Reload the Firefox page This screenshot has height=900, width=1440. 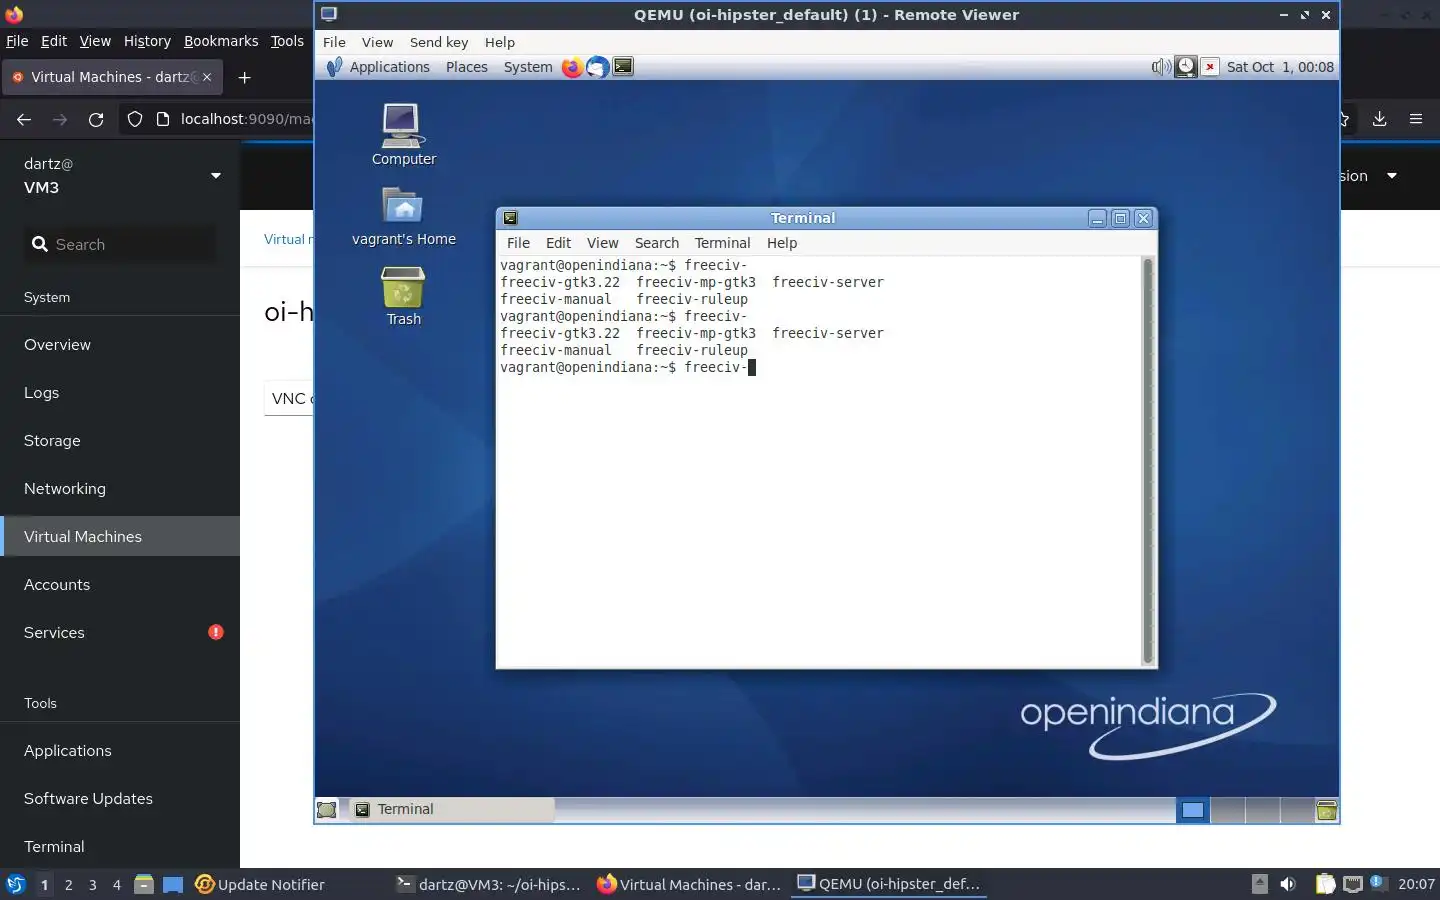click(x=96, y=119)
